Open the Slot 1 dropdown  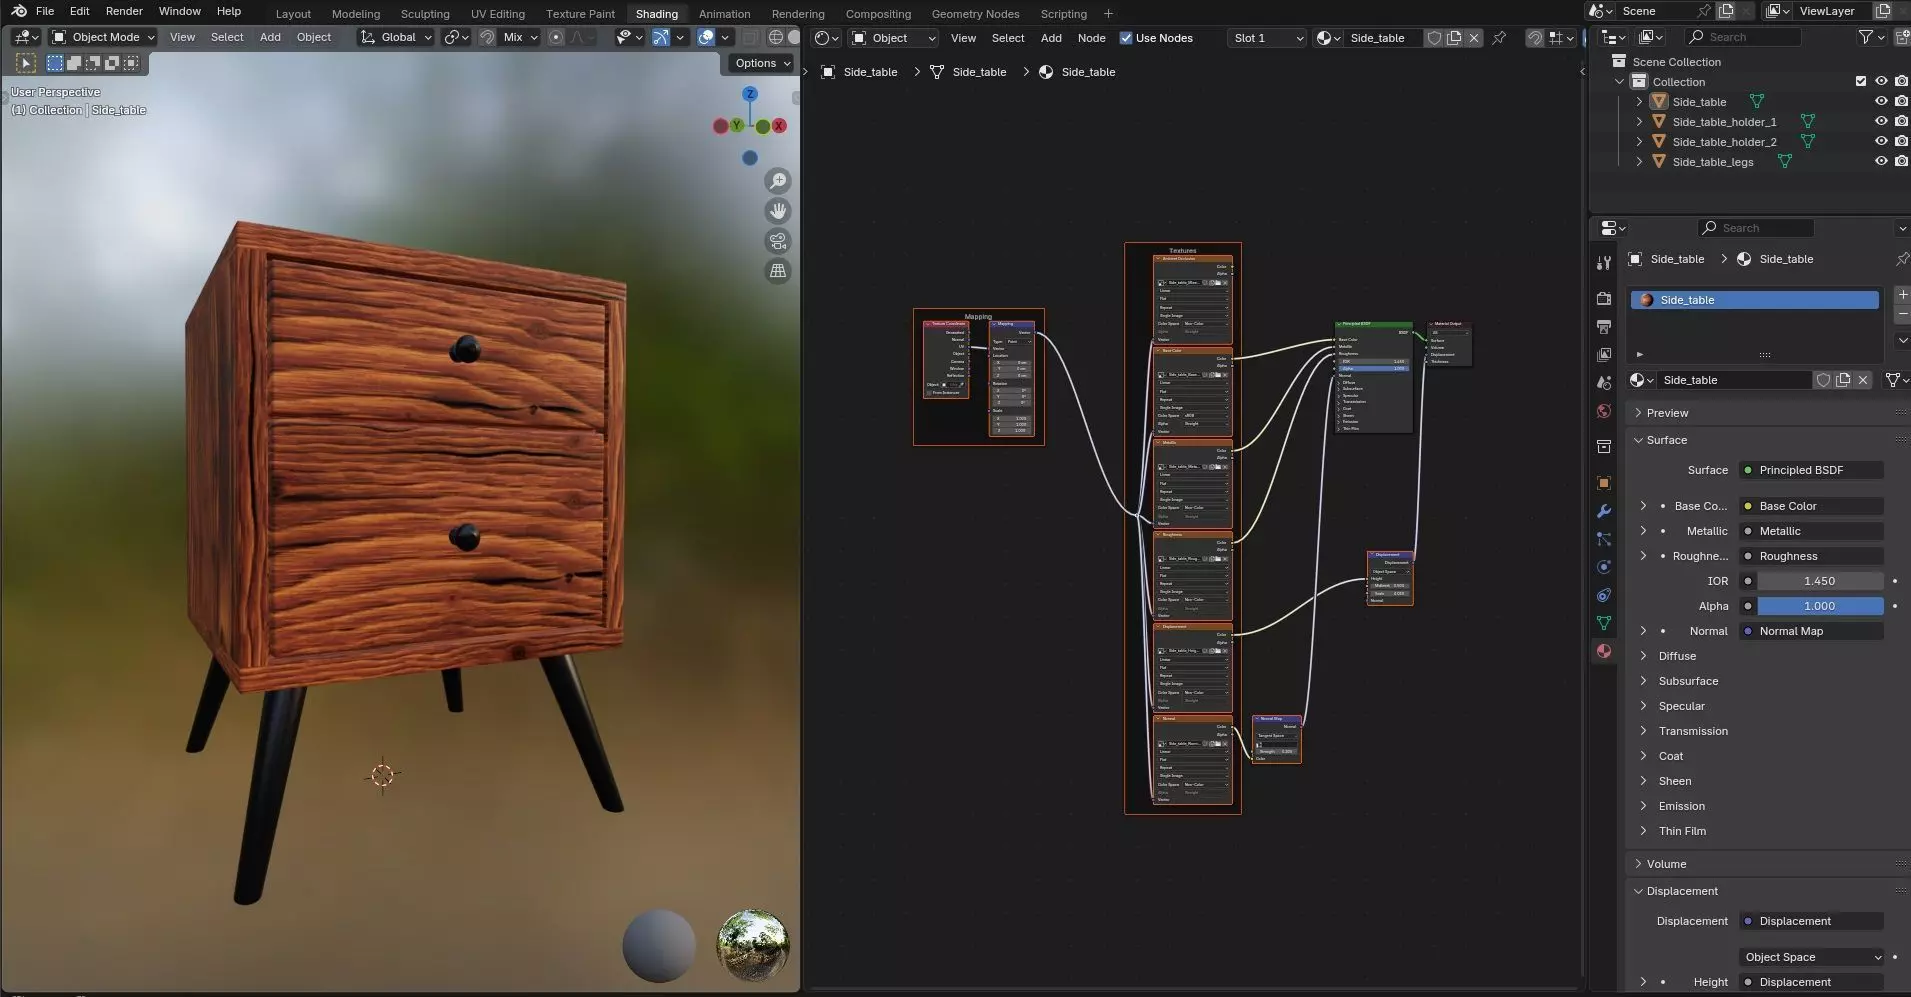(1267, 38)
